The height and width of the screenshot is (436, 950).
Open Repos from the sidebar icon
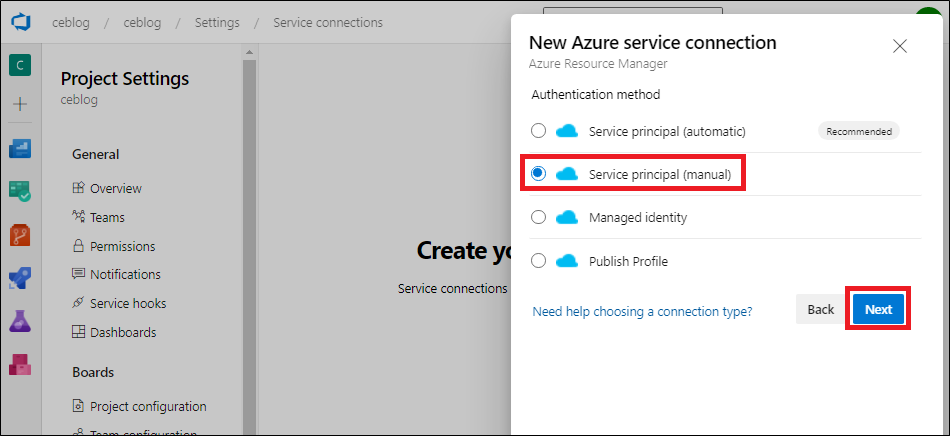tap(20, 234)
